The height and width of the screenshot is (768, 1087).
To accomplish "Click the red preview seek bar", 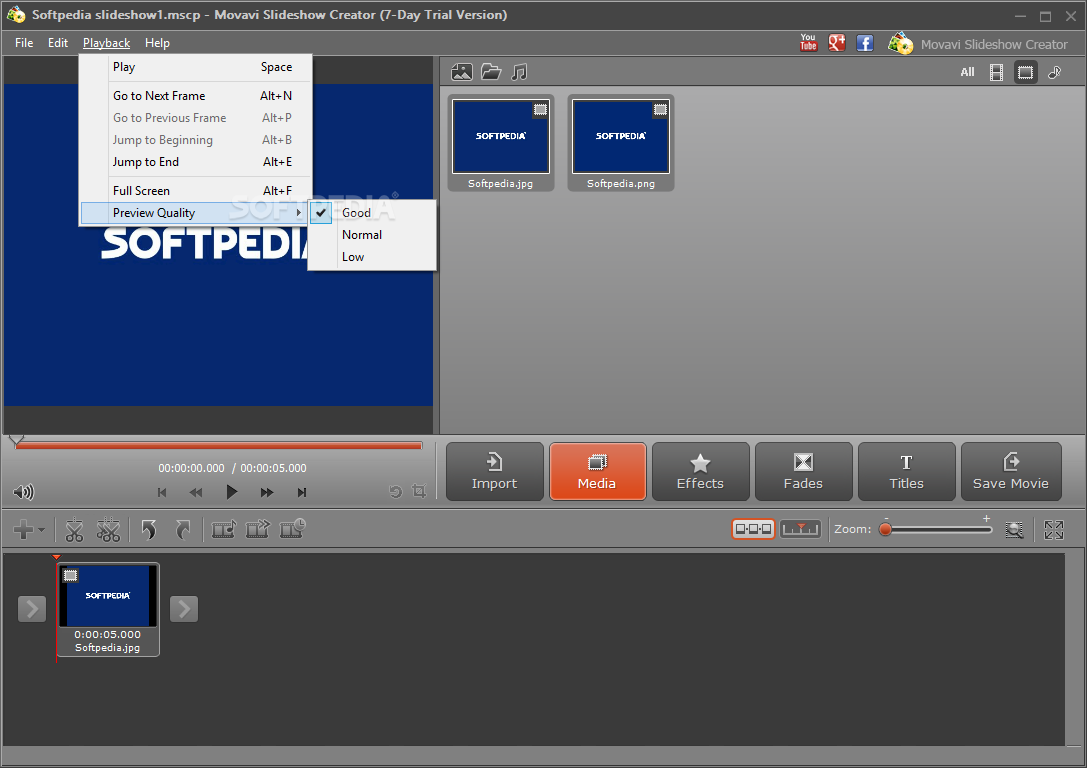I will point(219,446).
